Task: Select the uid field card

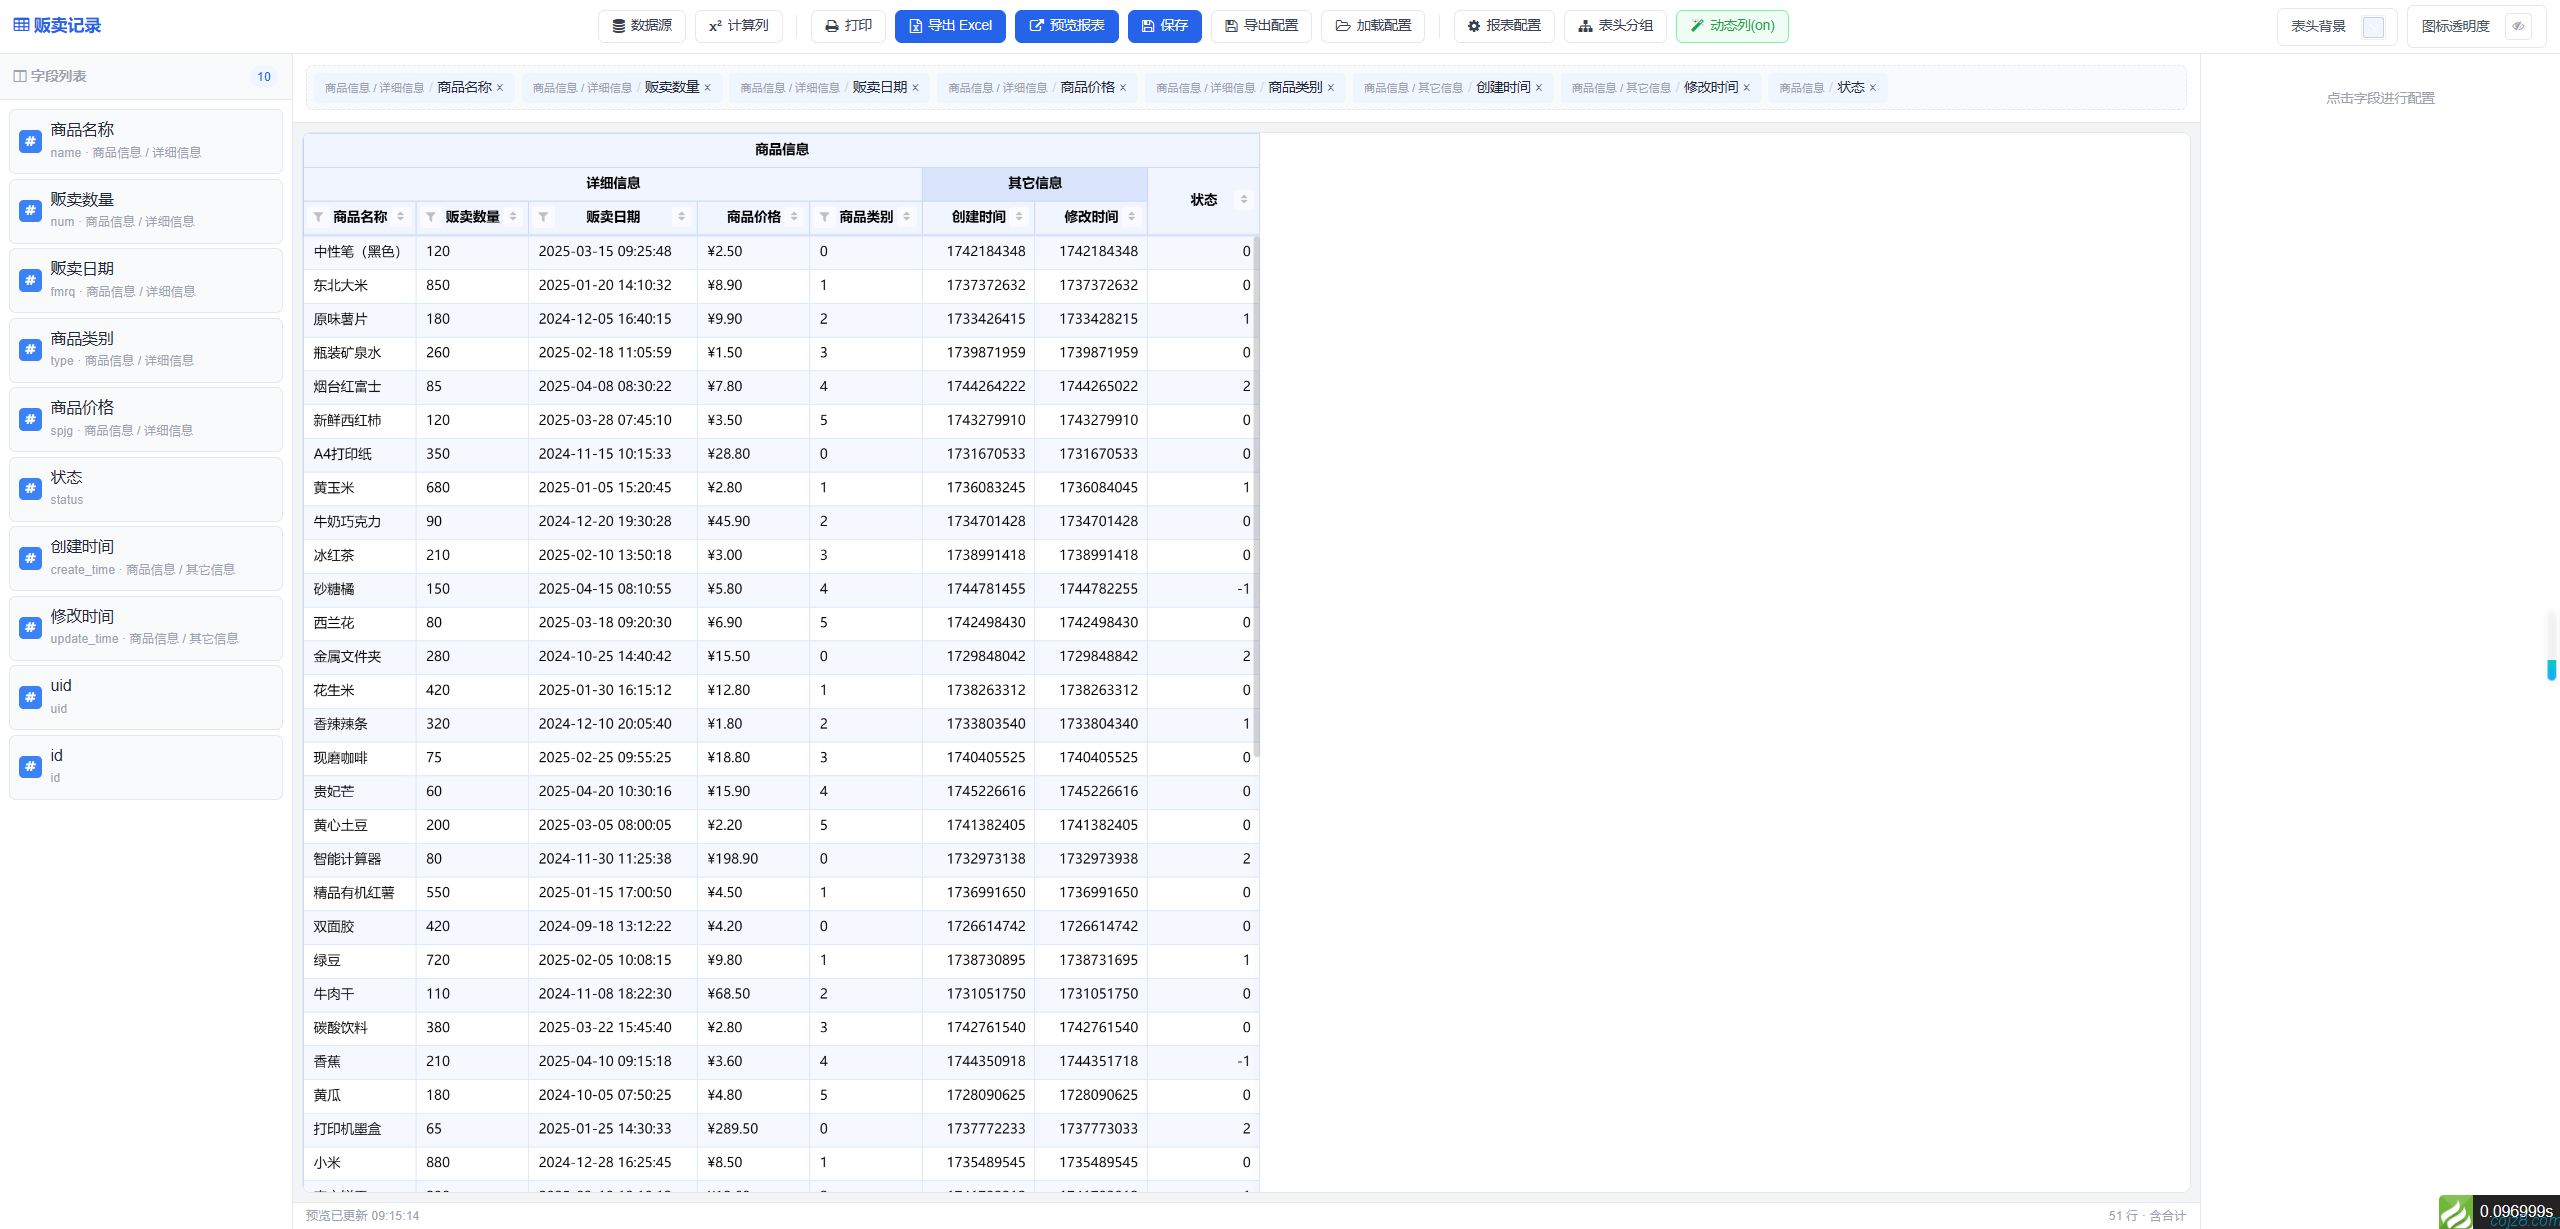Action: pyautogui.click(x=146, y=697)
